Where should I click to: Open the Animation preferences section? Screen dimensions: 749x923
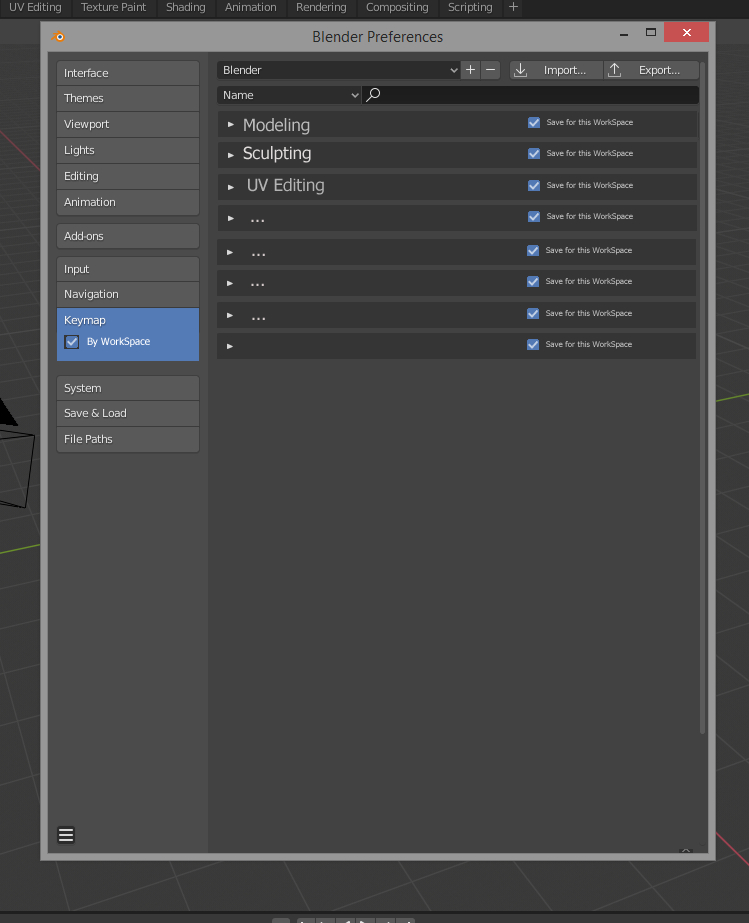pos(128,202)
